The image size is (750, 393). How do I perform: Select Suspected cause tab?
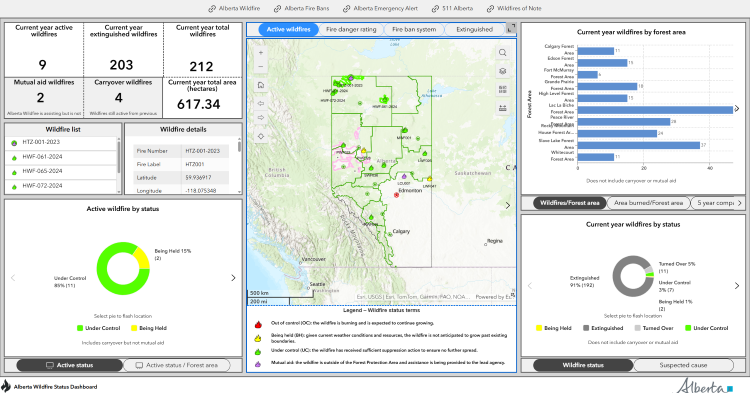click(683, 365)
